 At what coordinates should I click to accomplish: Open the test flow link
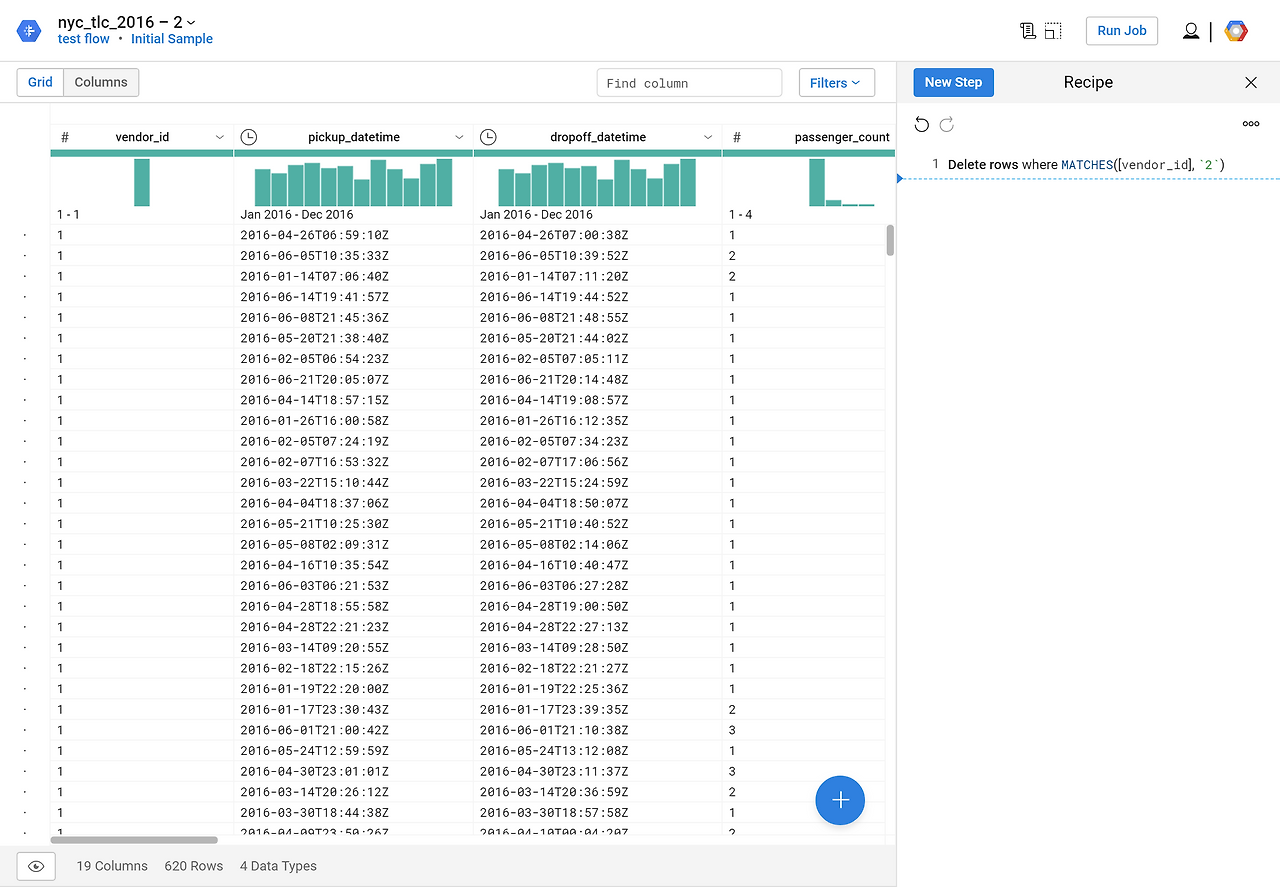(x=84, y=39)
